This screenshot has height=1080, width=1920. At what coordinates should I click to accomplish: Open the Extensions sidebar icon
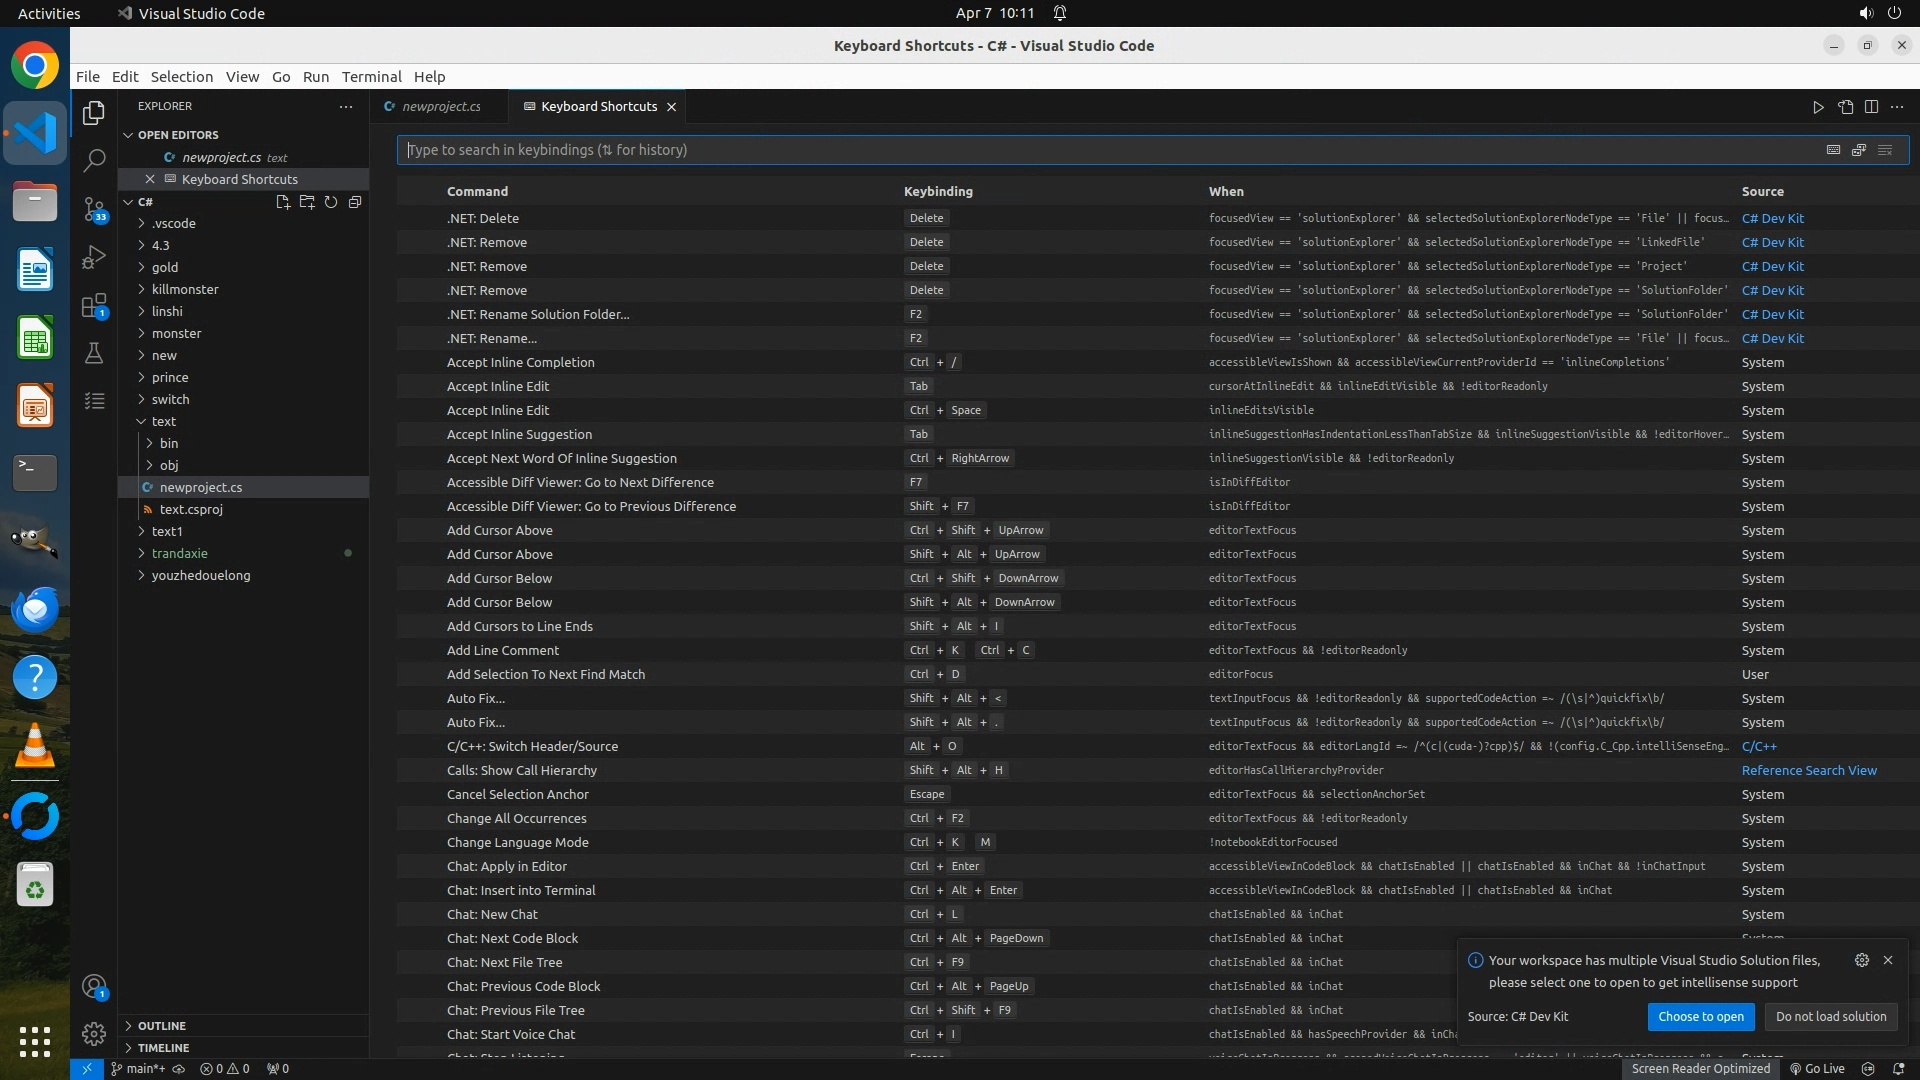(x=94, y=305)
